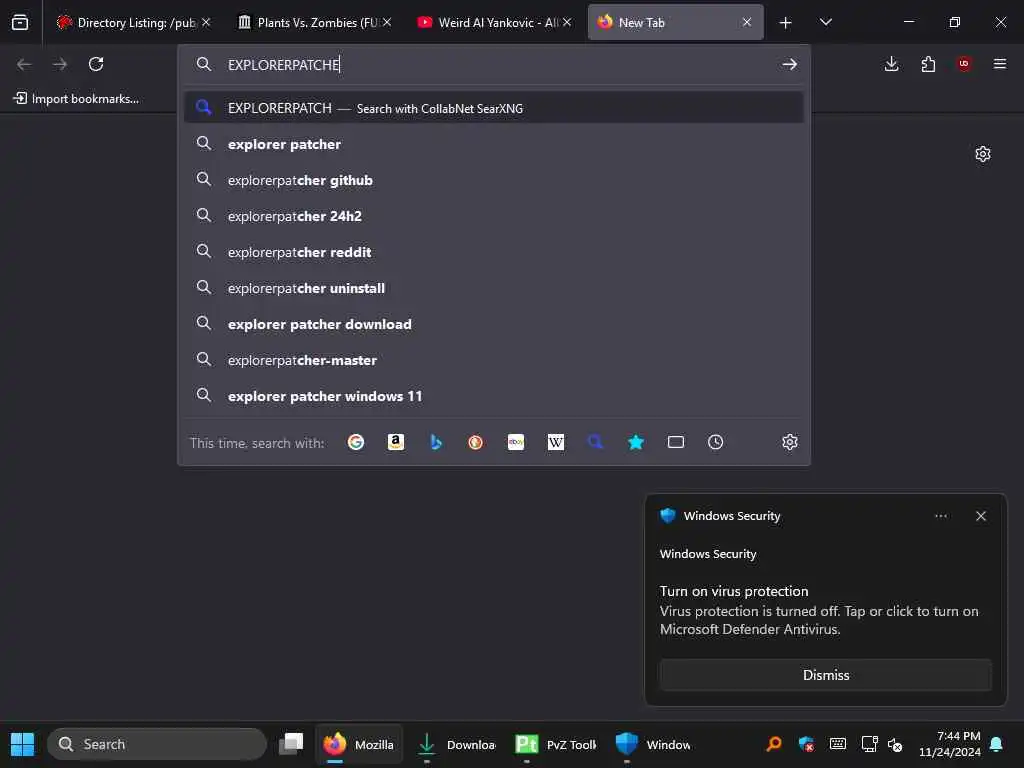
Task: Search with eBay one-off icon
Action: (x=516, y=443)
